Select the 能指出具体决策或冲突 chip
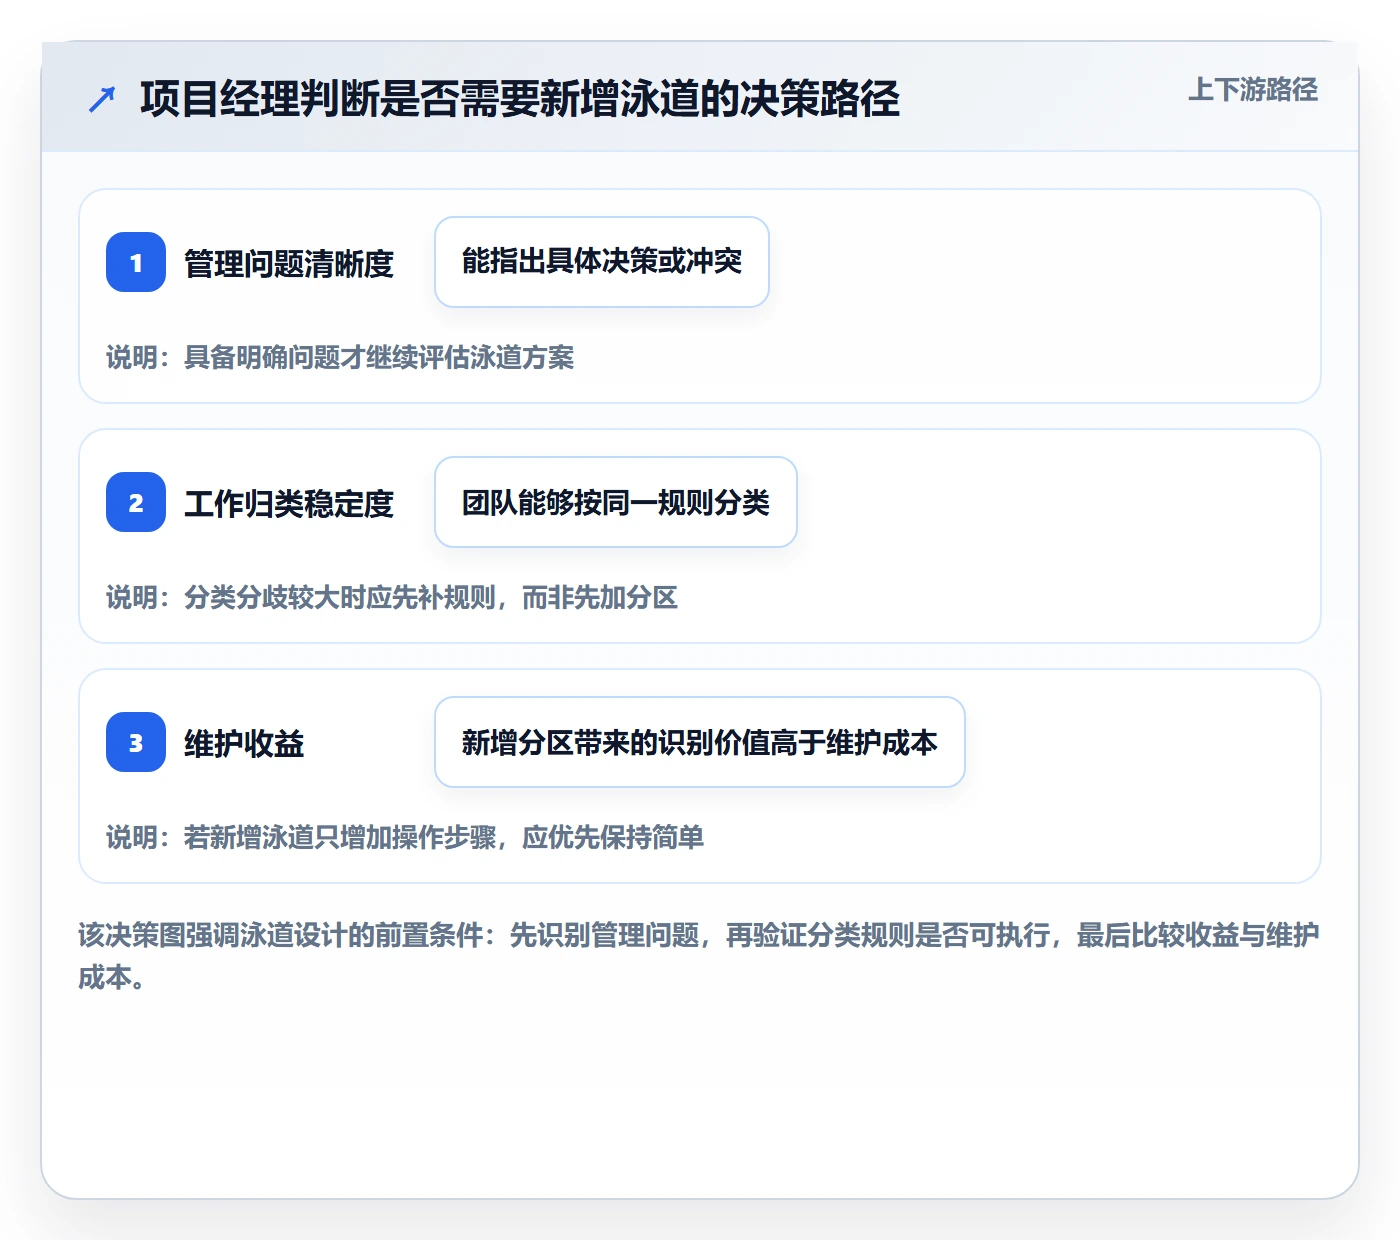 602,262
